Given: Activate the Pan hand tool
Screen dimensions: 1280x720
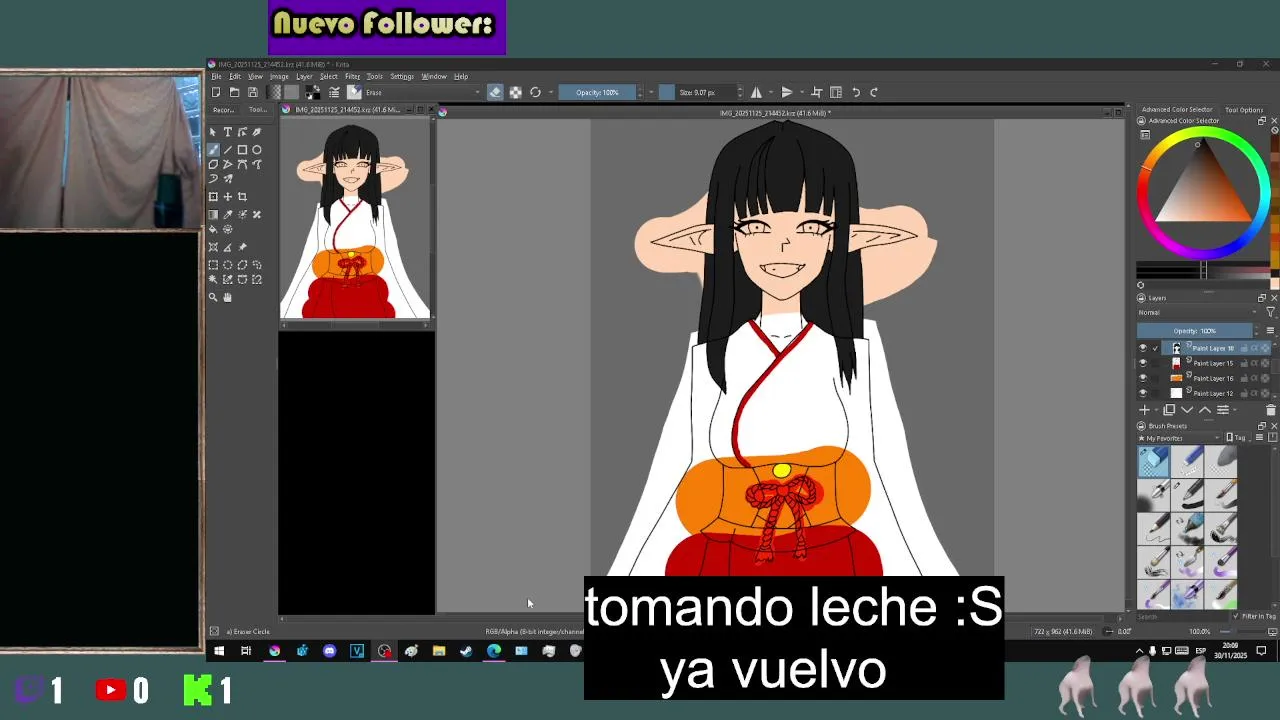Looking at the screenshot, I should (228, 297).
